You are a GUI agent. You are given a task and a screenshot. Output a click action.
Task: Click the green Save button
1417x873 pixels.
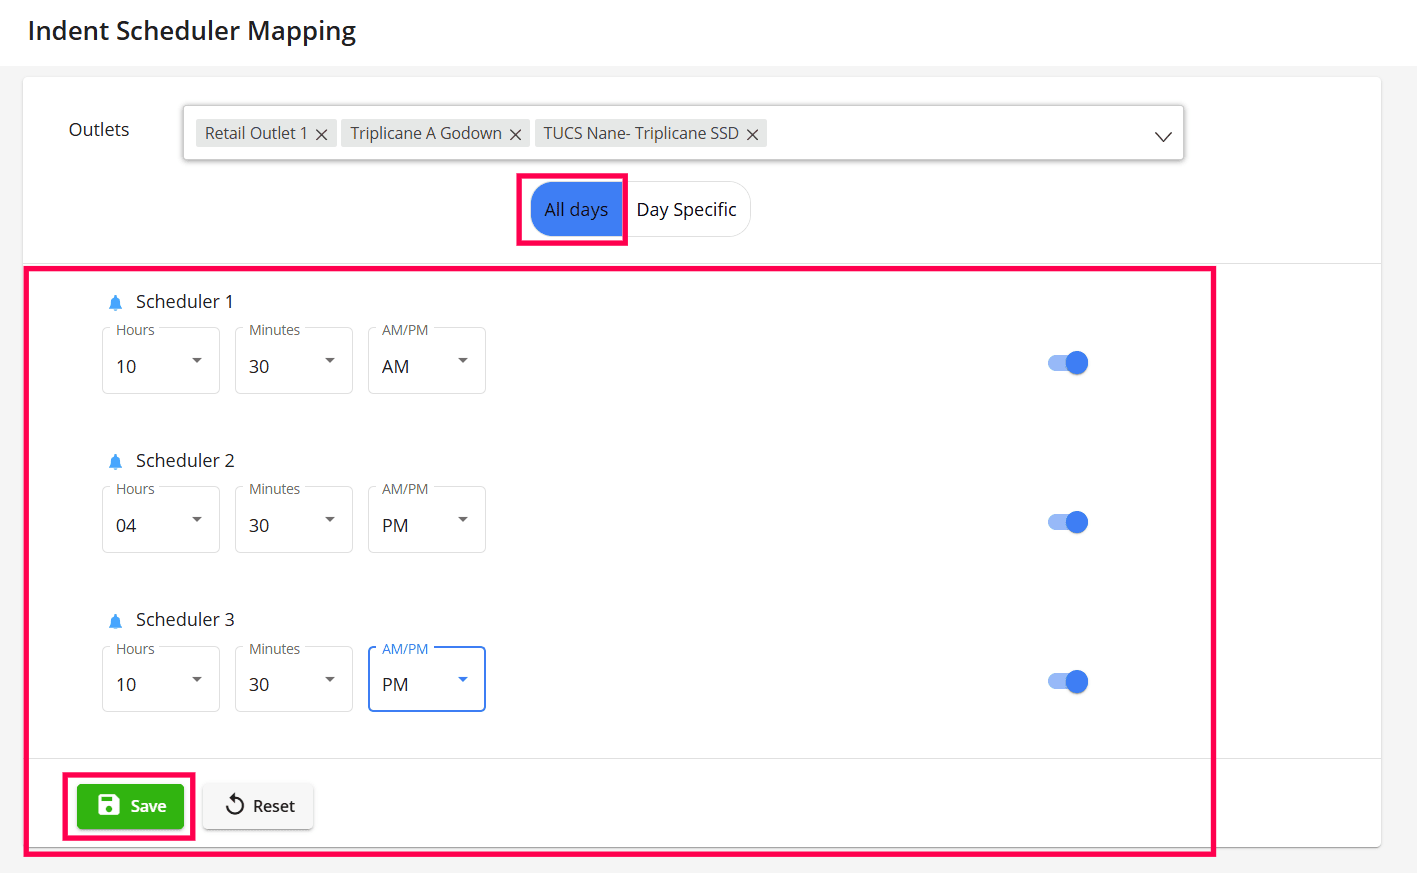[131, 806]
